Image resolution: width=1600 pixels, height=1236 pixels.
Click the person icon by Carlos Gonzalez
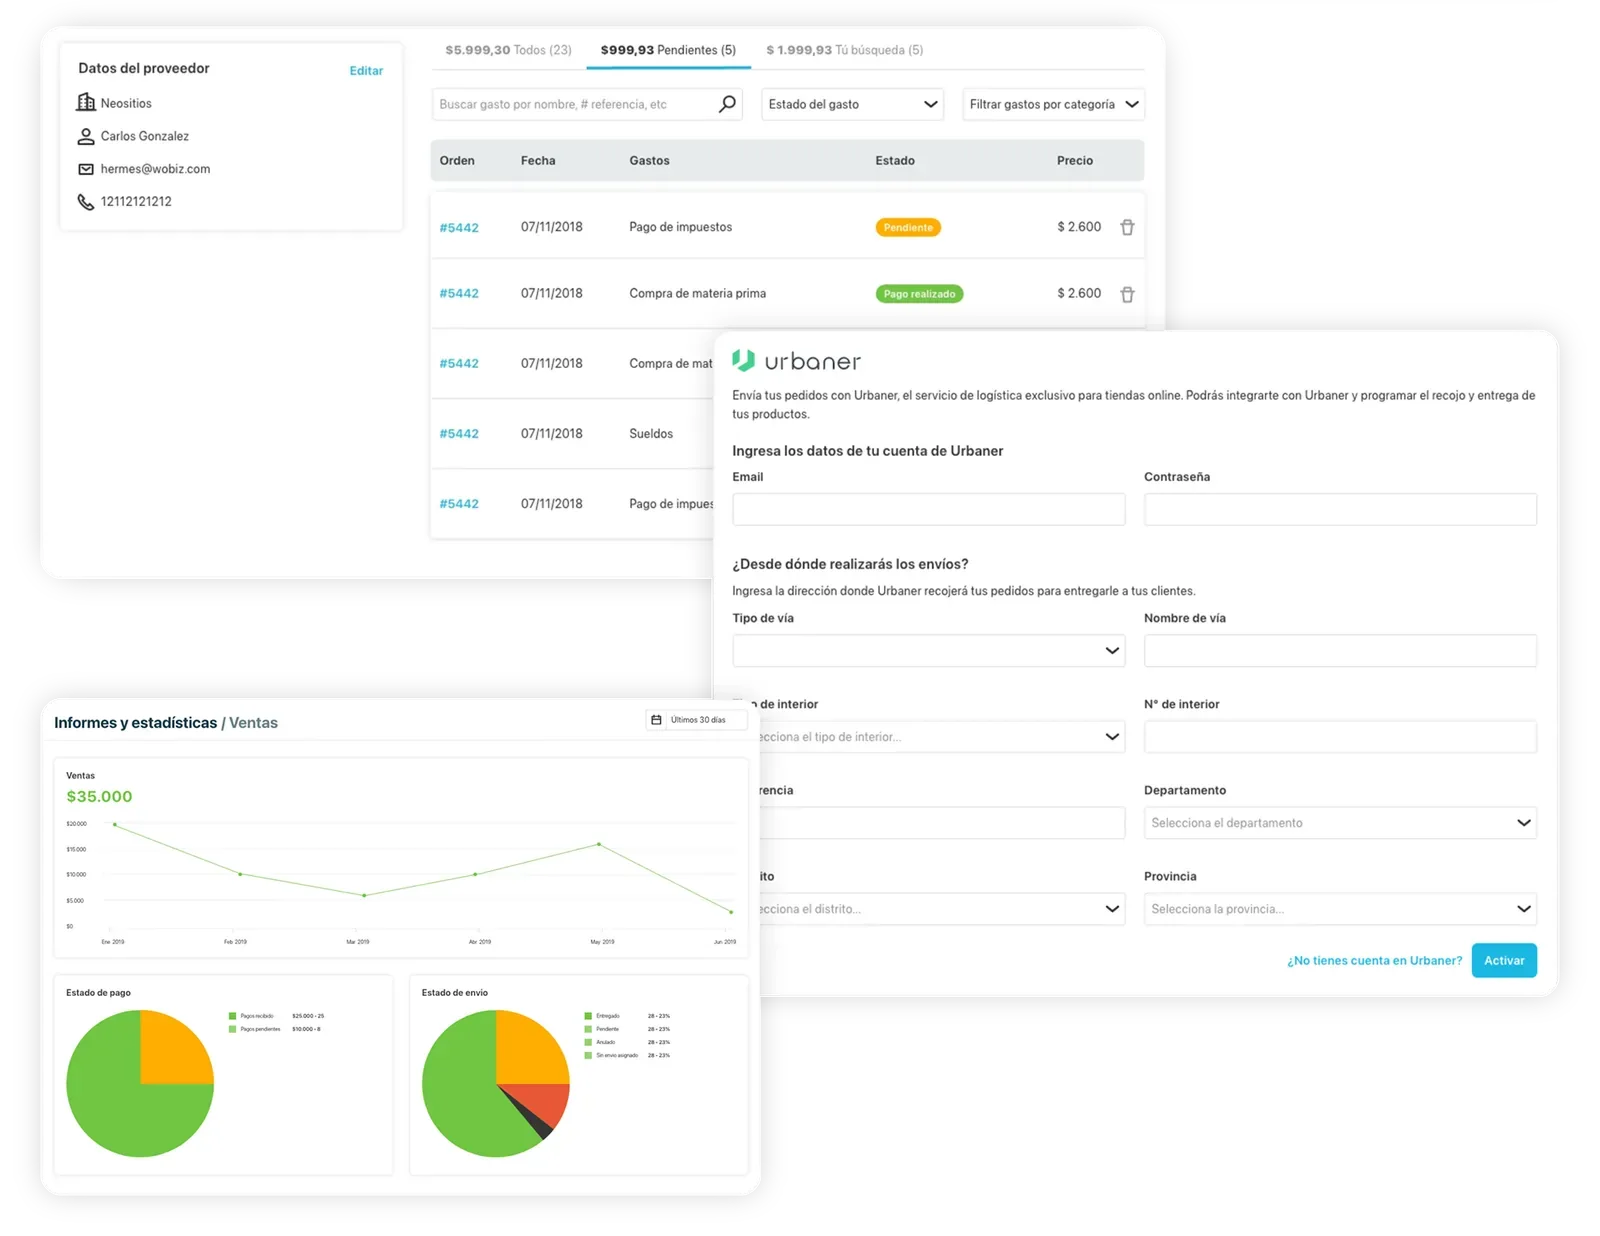pyautogui.click(x=86, y=136)
